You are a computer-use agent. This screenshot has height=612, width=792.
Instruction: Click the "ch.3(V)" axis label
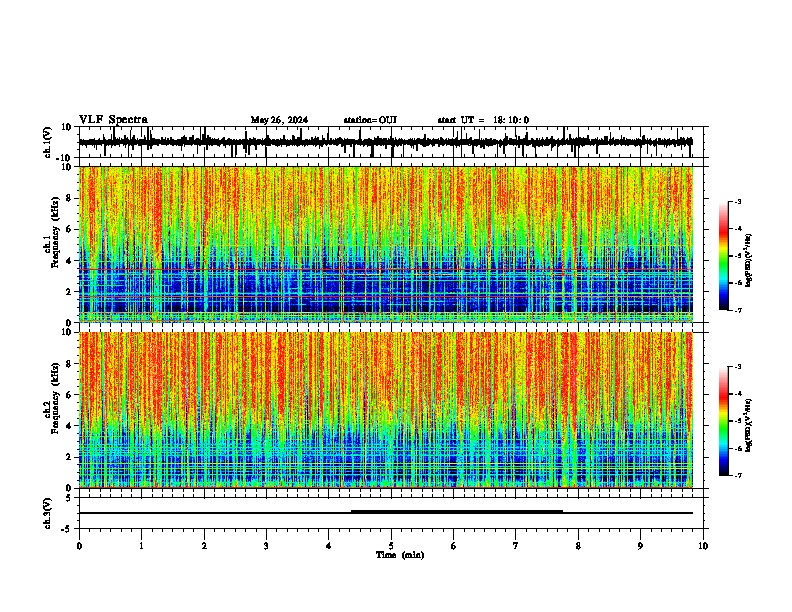click(48, 513)
